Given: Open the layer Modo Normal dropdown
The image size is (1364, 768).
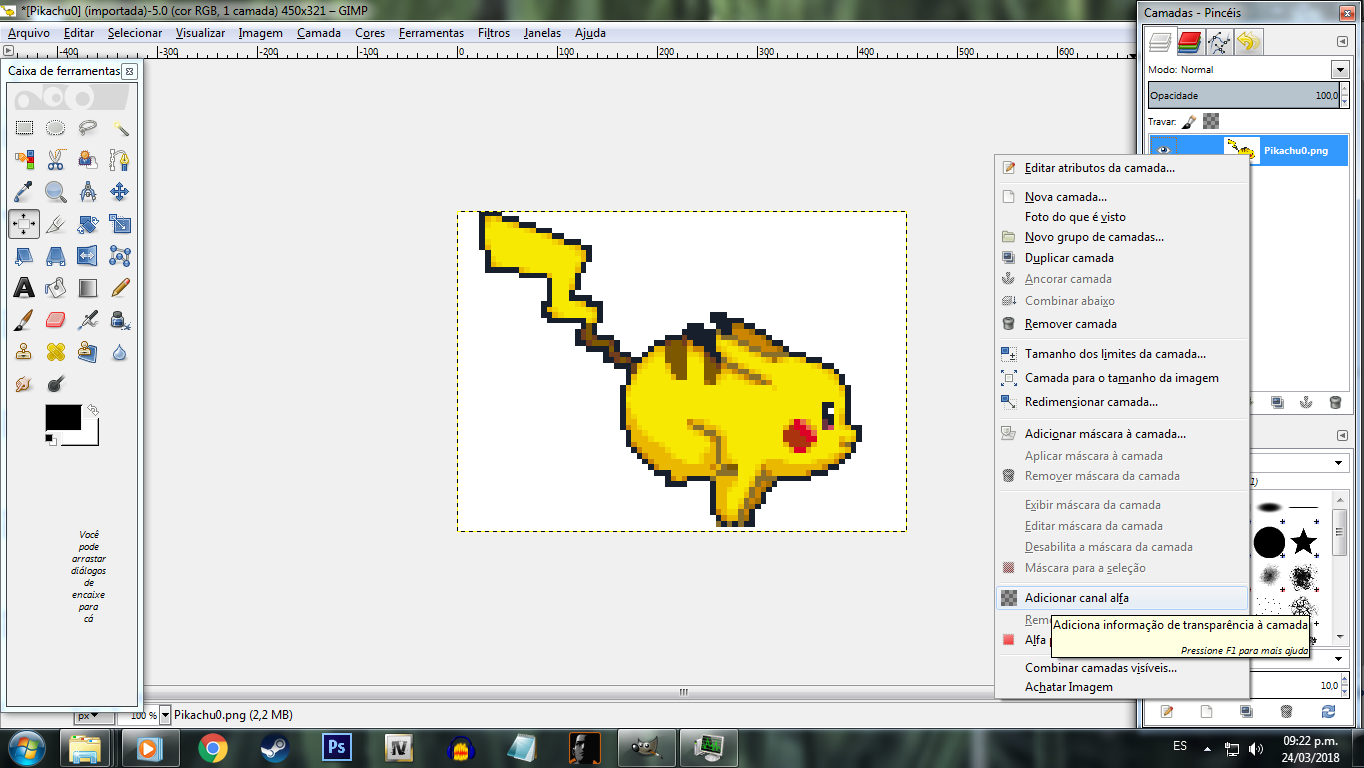Looking at the screenshot, I should pyautogui.click(x=1340, y=70).
